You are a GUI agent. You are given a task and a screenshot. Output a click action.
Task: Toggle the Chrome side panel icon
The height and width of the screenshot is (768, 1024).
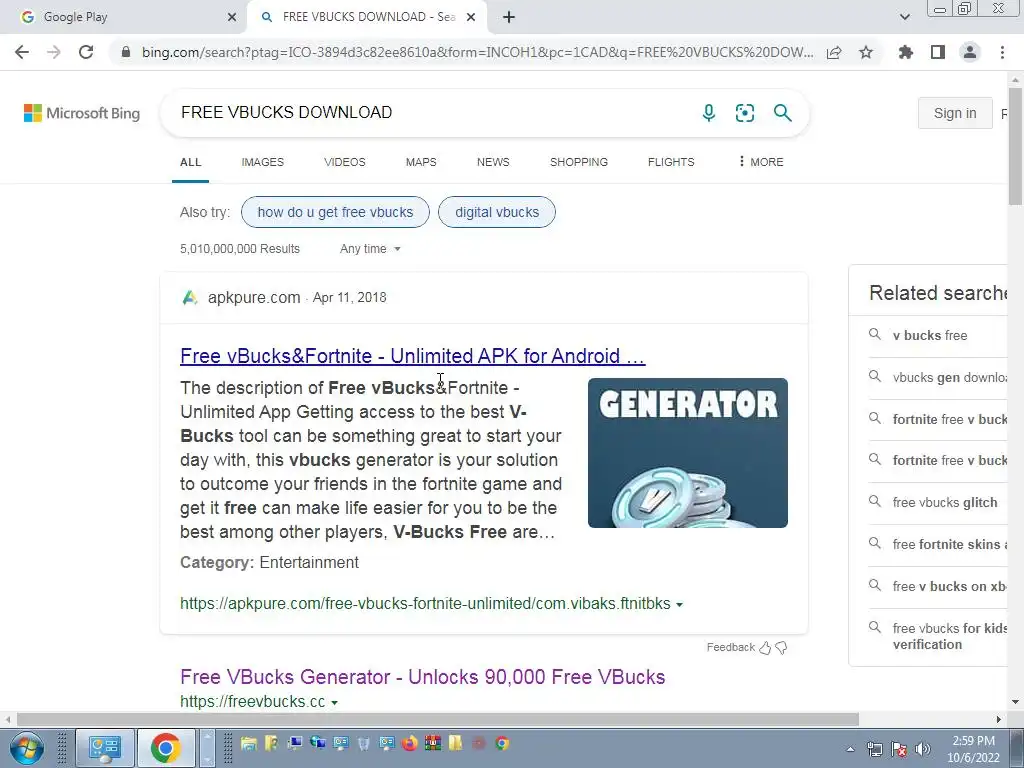pos(938,52)
